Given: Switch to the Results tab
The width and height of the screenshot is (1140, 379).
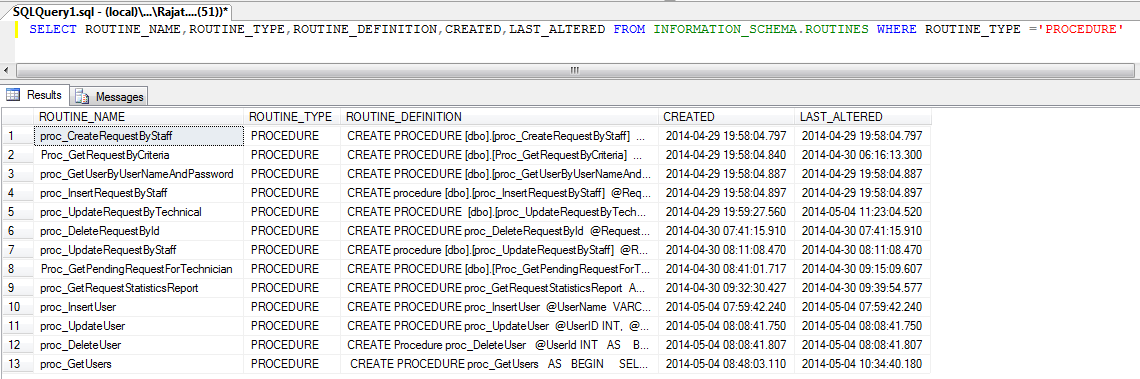Looking at the screenshot, I should pos(35,95).
